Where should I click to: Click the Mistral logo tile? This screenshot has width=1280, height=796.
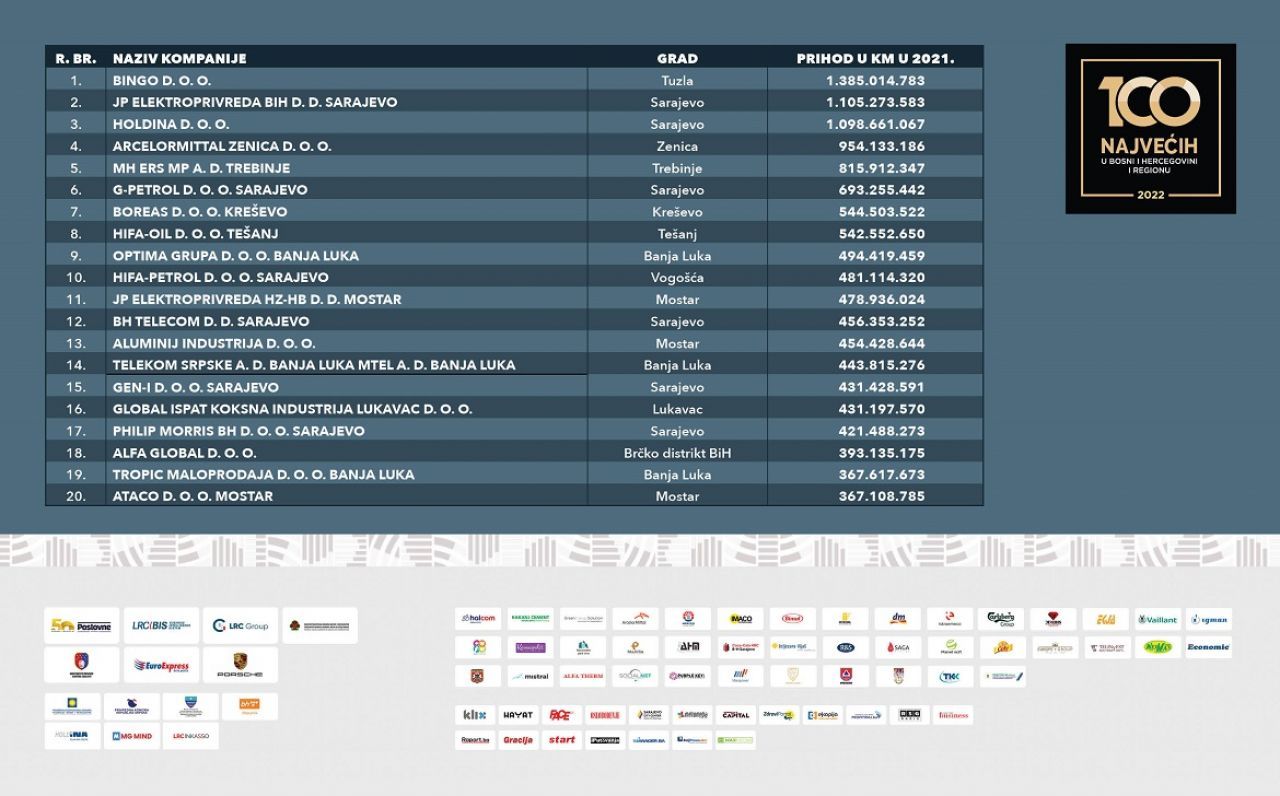point(530,676)
